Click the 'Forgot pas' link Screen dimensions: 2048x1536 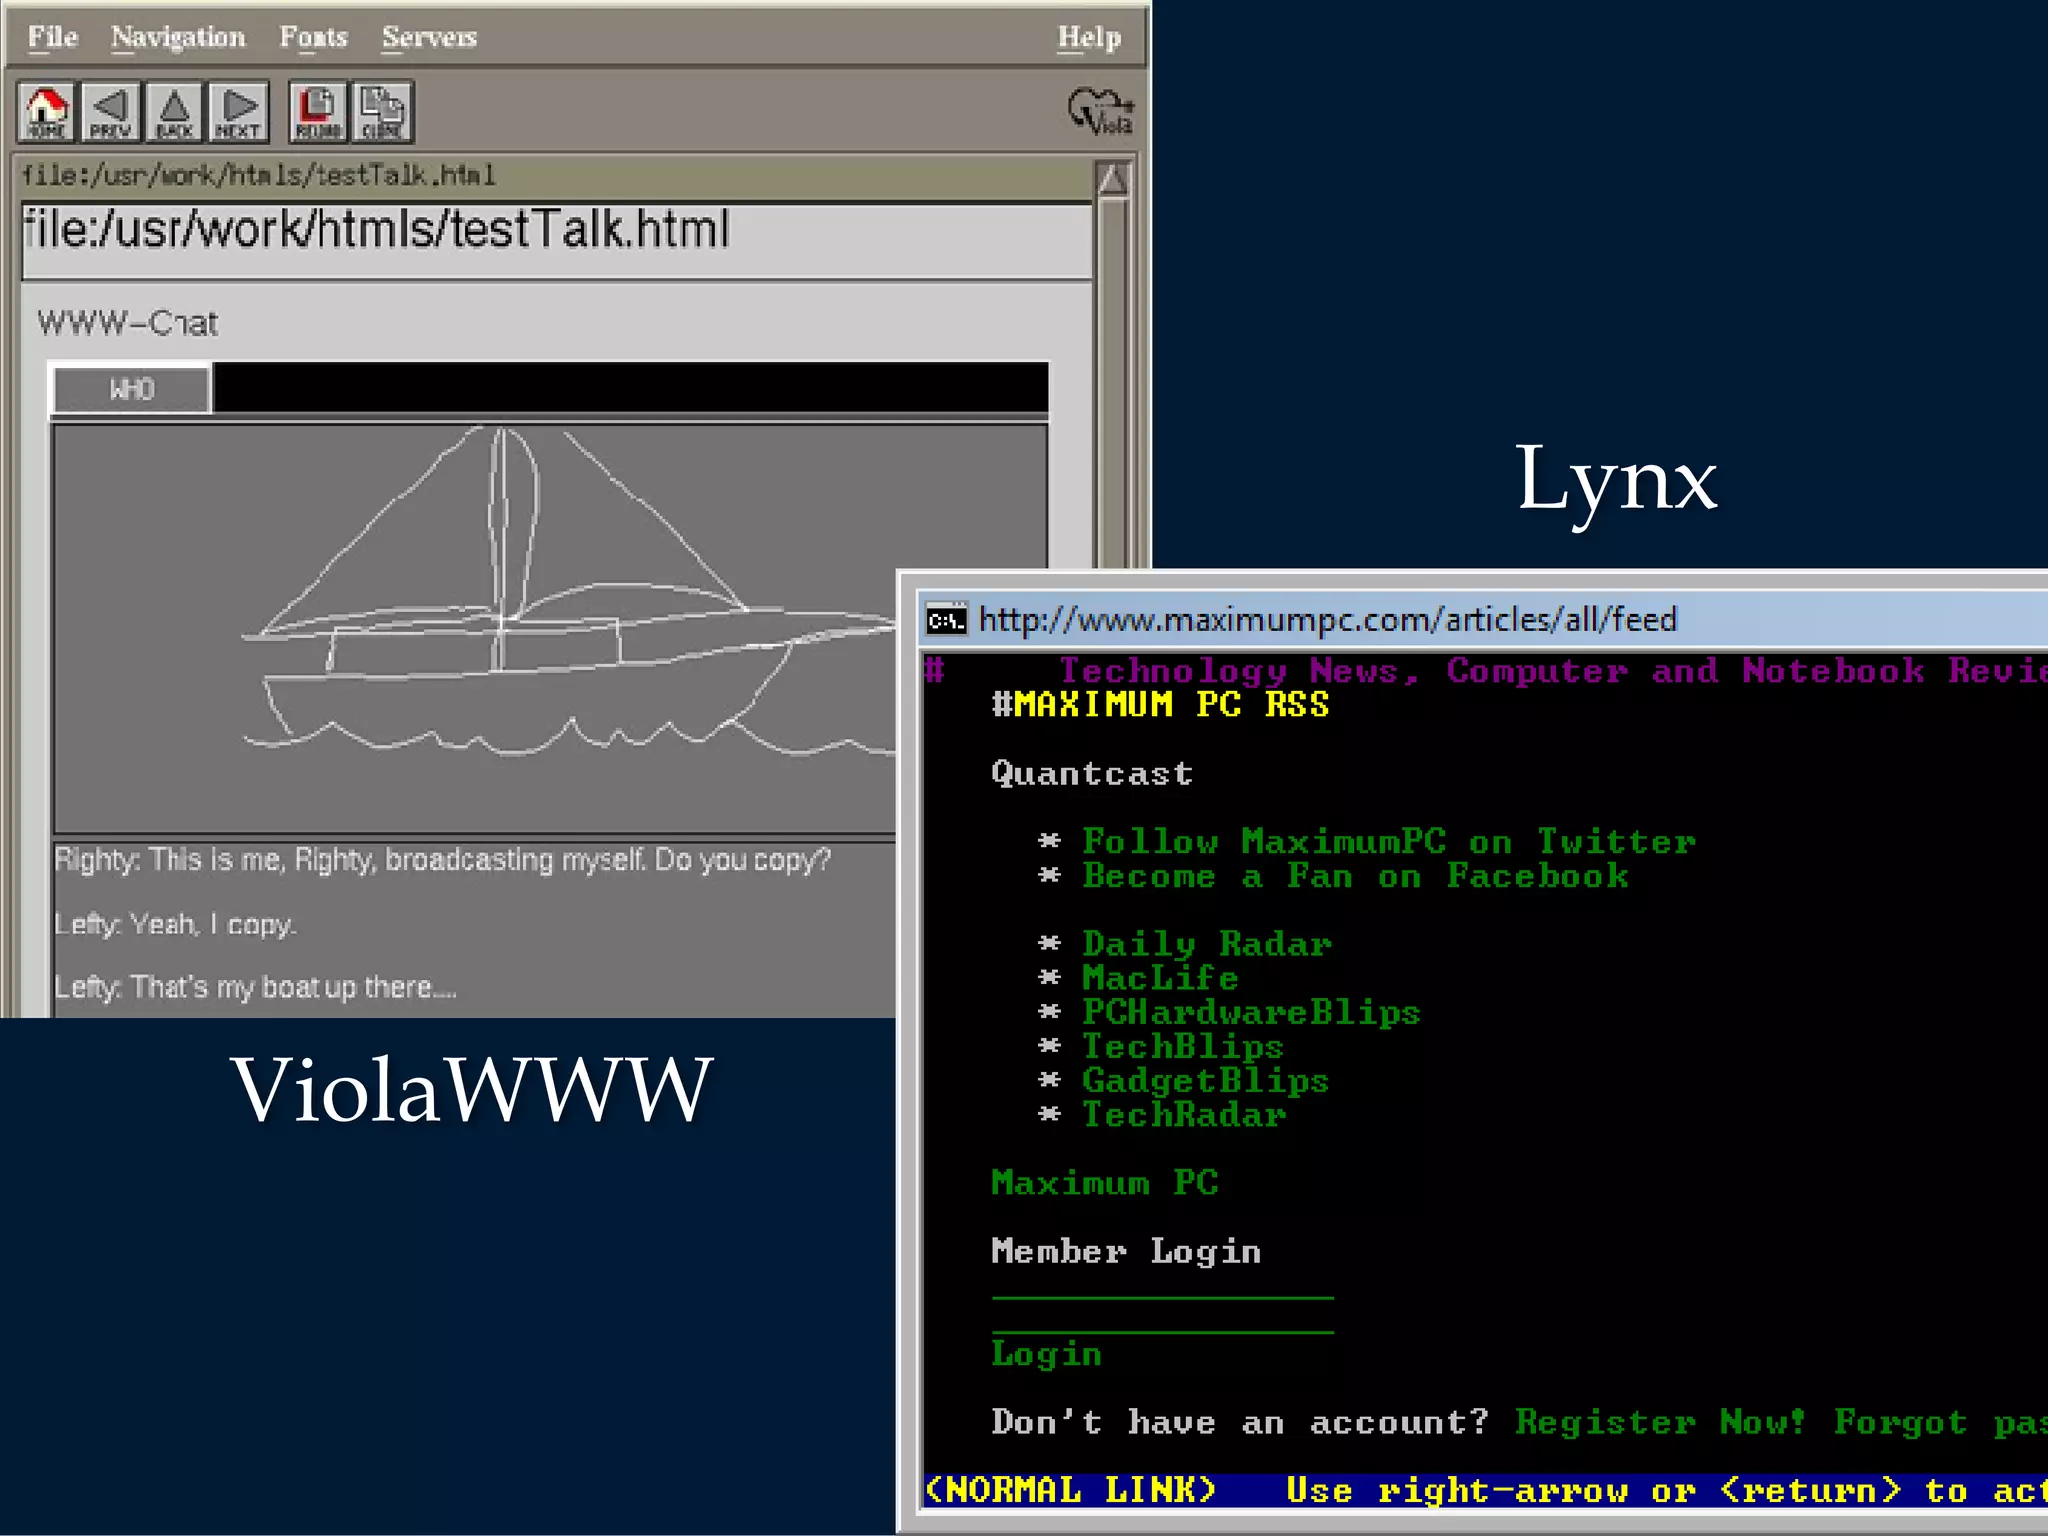click(x=1939, y=1421)
